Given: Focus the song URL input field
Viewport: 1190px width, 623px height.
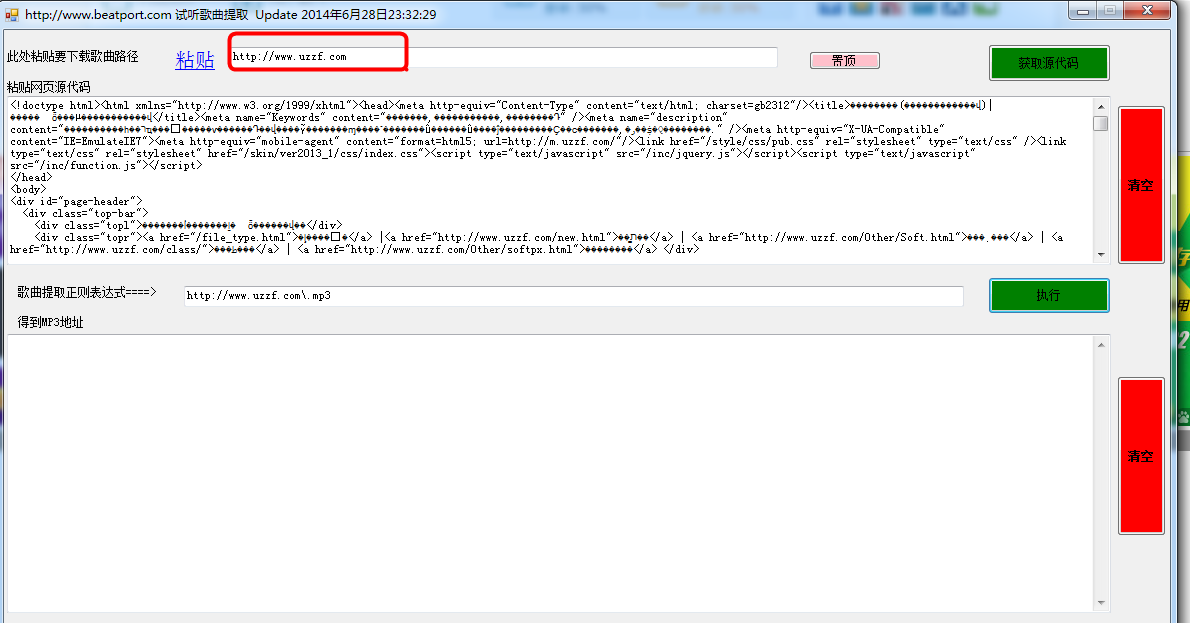Looking at the screenshot, I should pyautogui.click(x=504, y=57).
